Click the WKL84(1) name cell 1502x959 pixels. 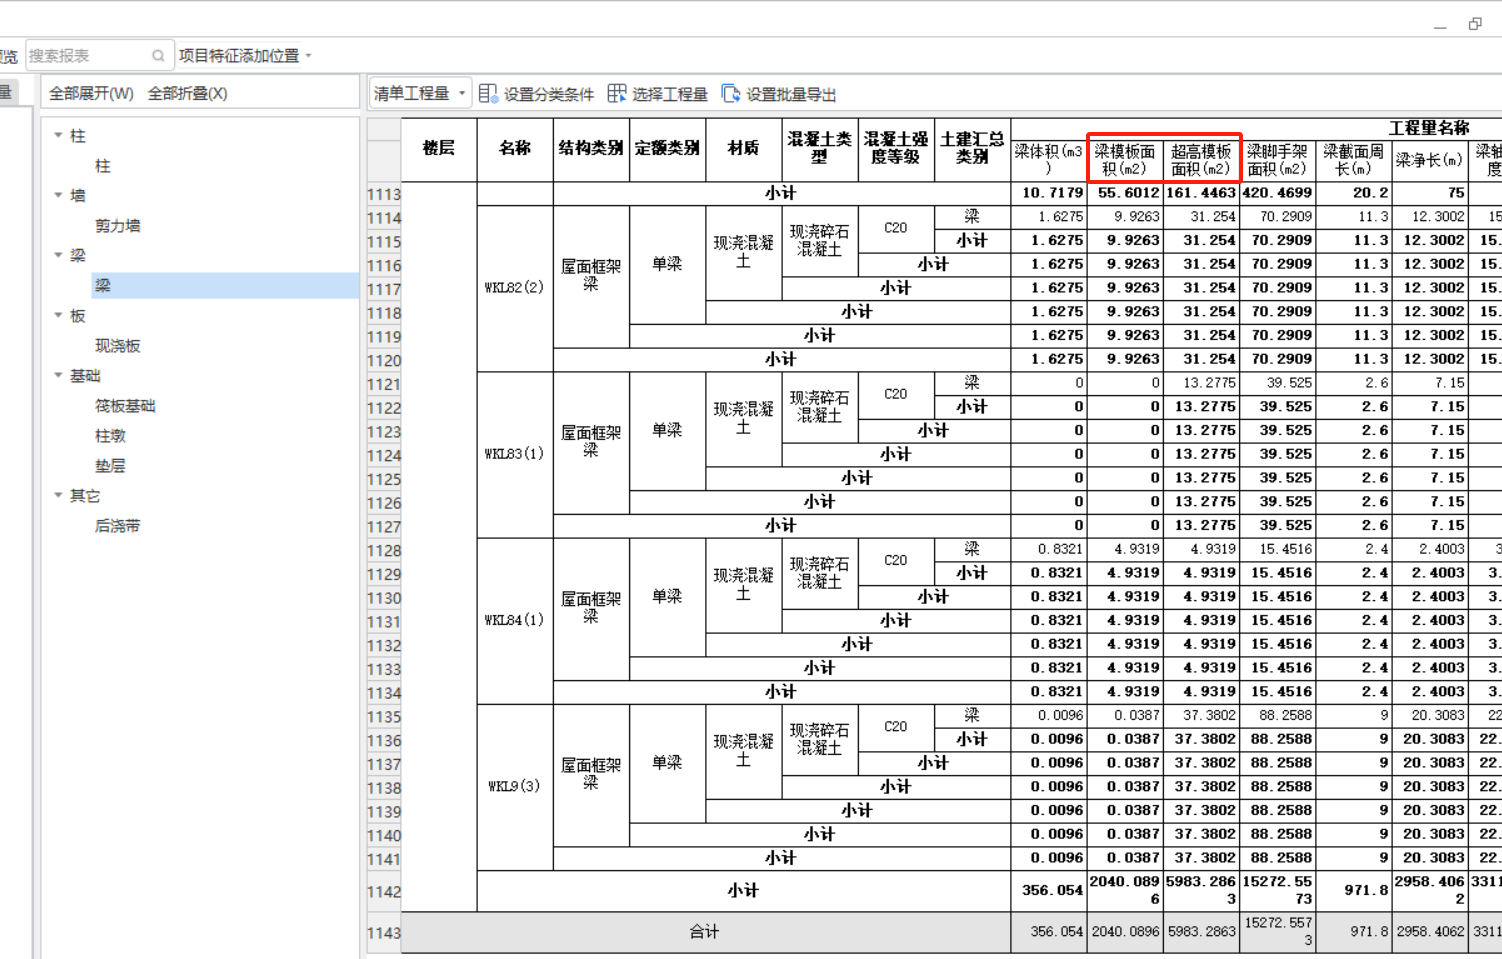[515, 621]
